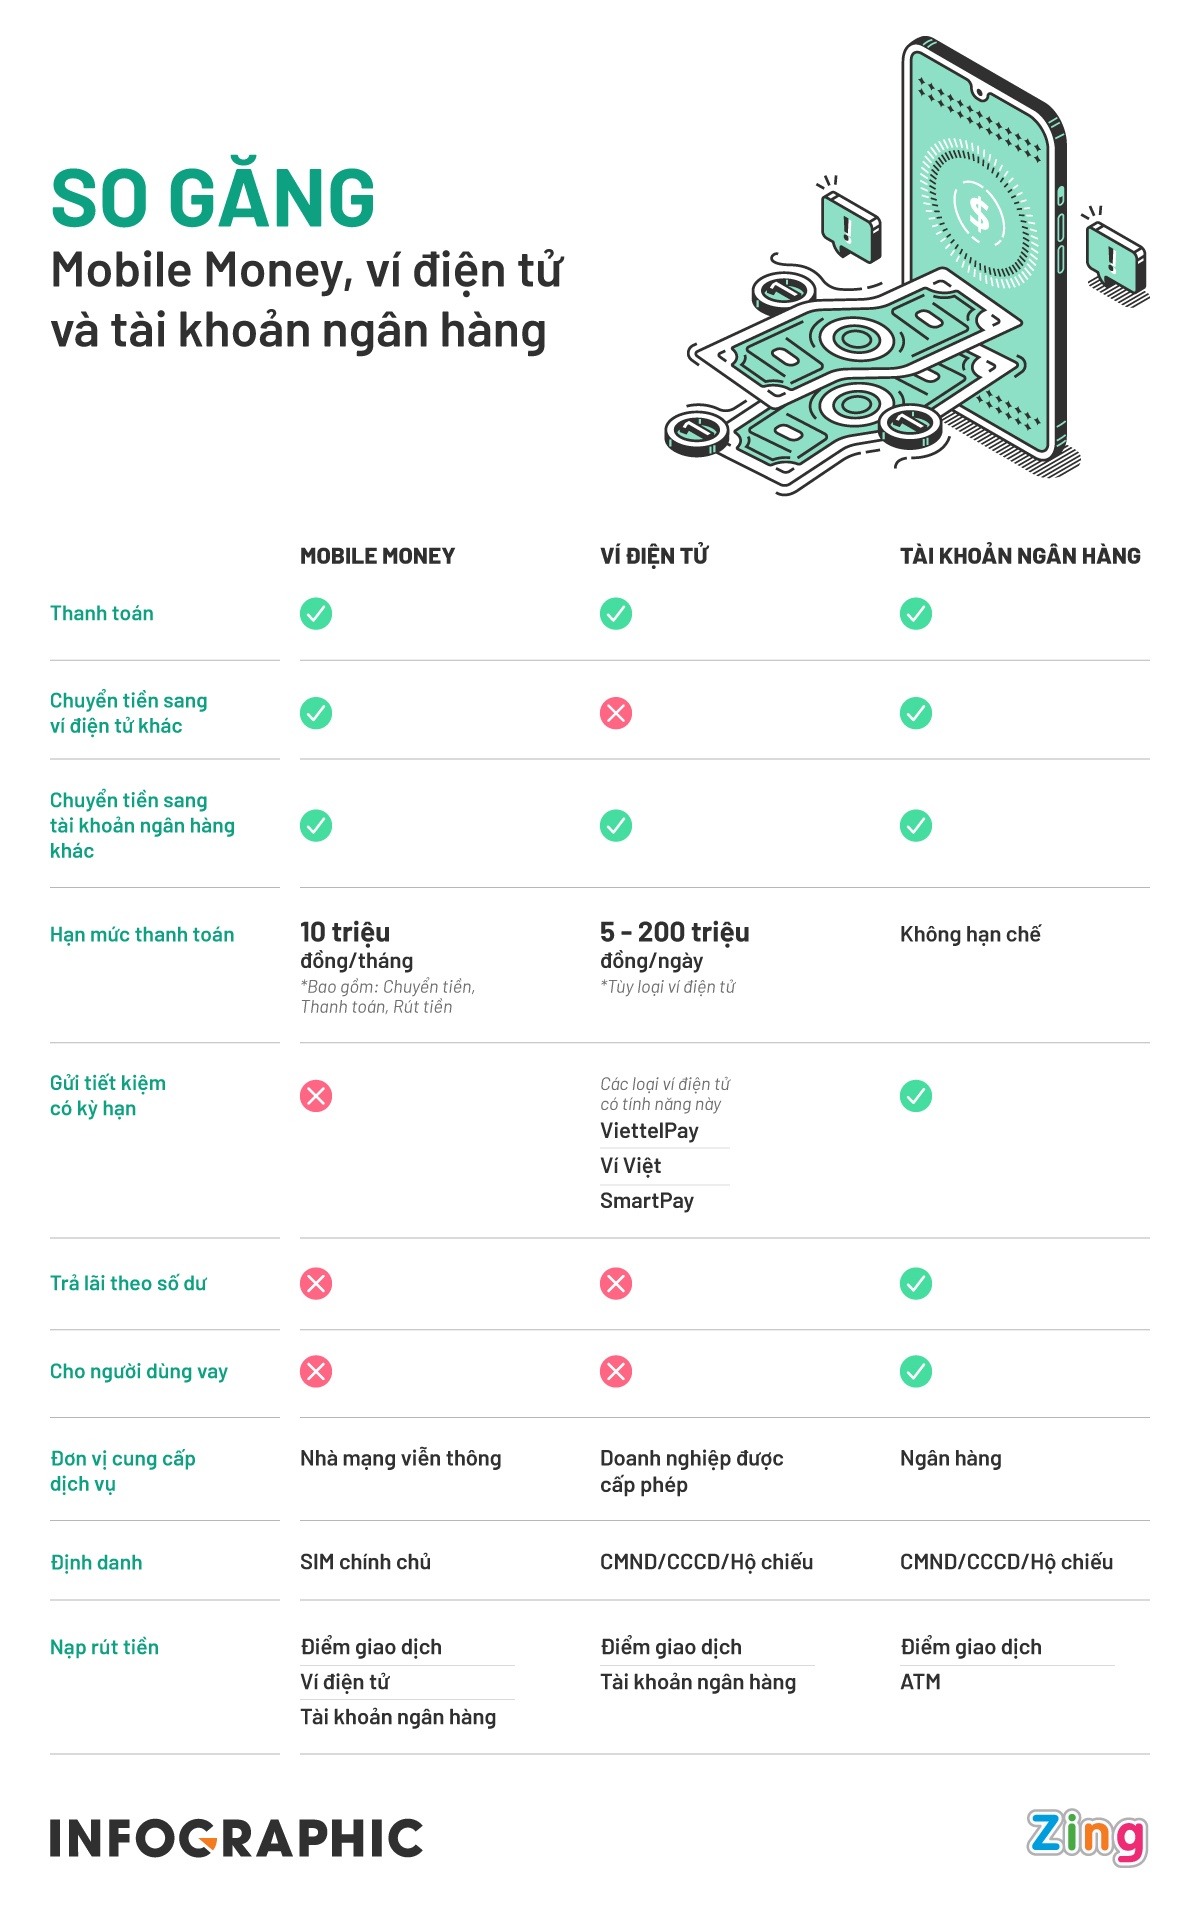Click the exclamation speech bubble right of phone
This screenshot has height=1920, width=1200.
tap(1116, 258)
